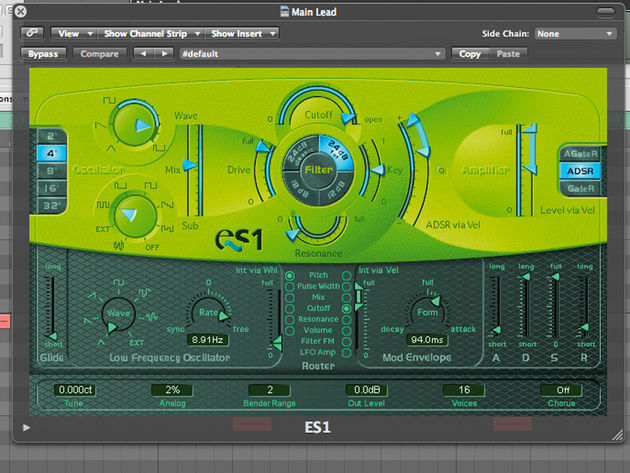
Task: Open the View dropdown menu
Action: [74, 33]
